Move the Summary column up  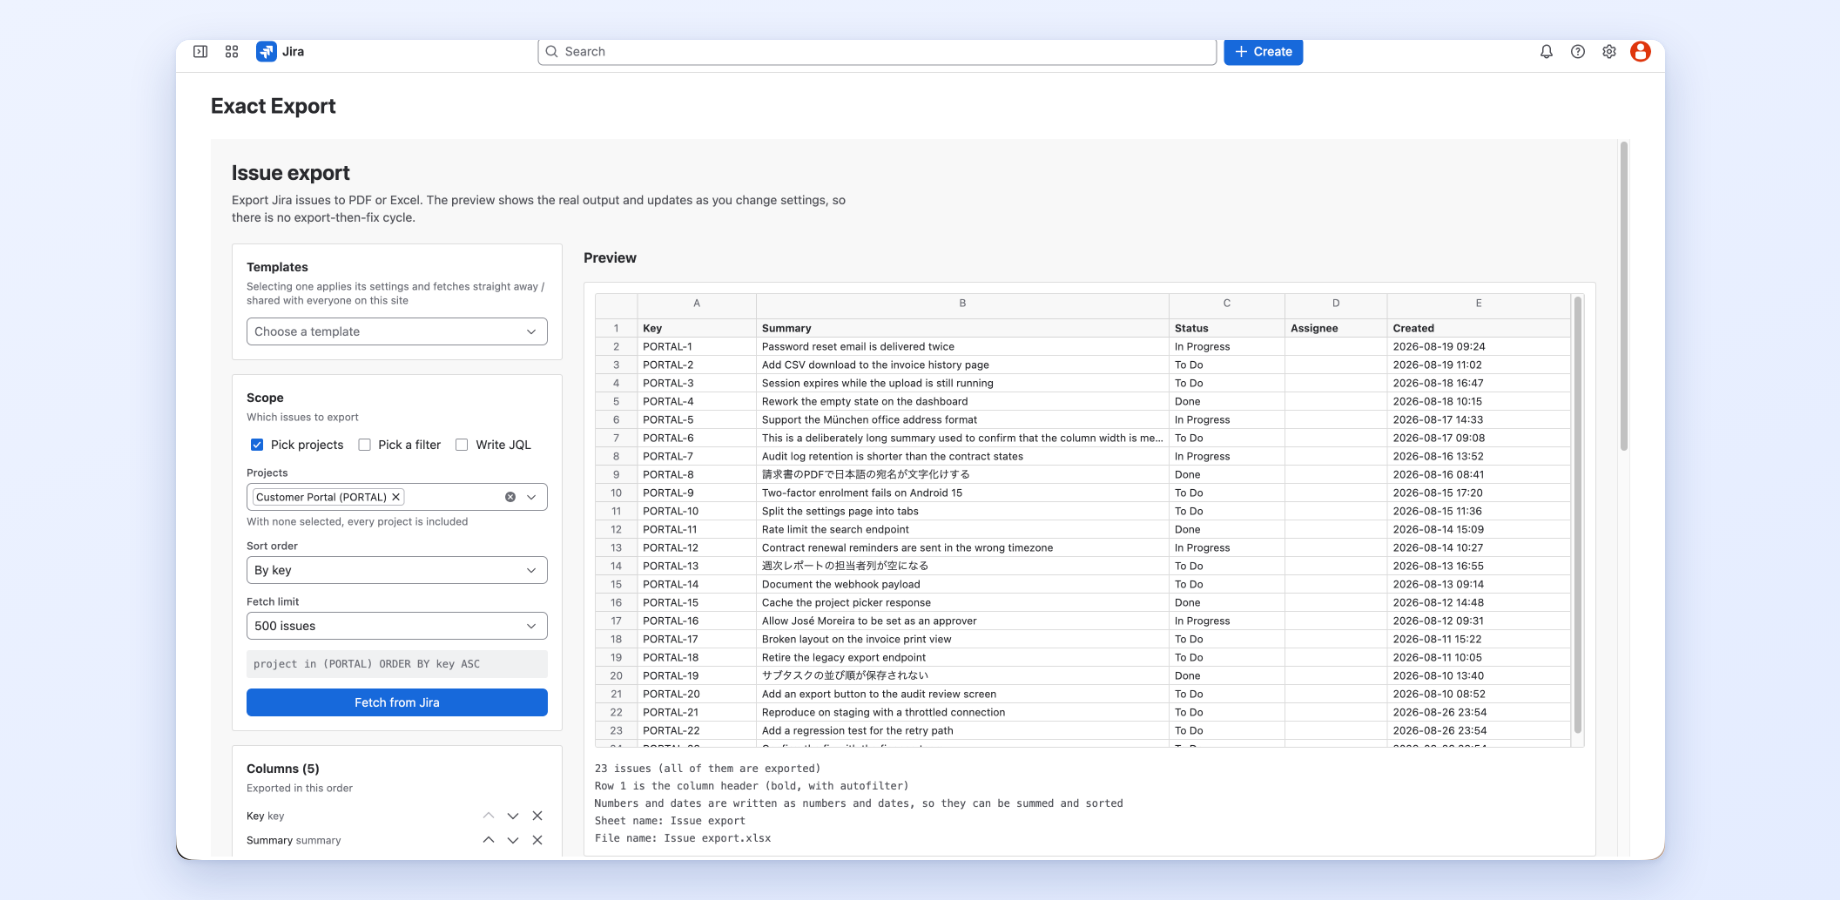[x=488, y=840]
